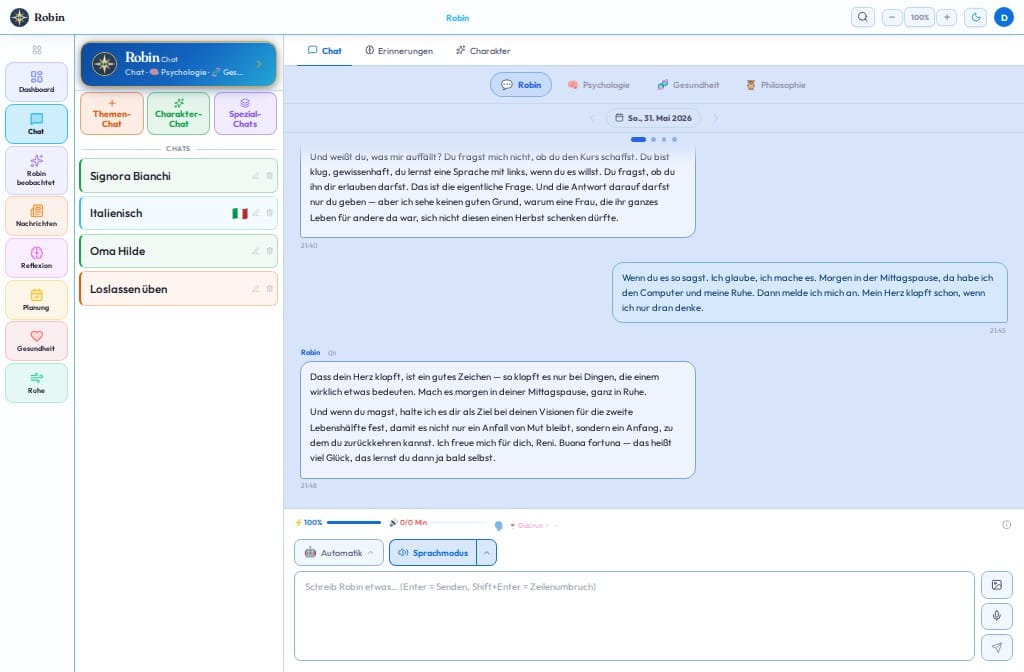1024x672 pixels.
Task: Open Gesundheit heart sidebar icon
Action: [37, 341]
